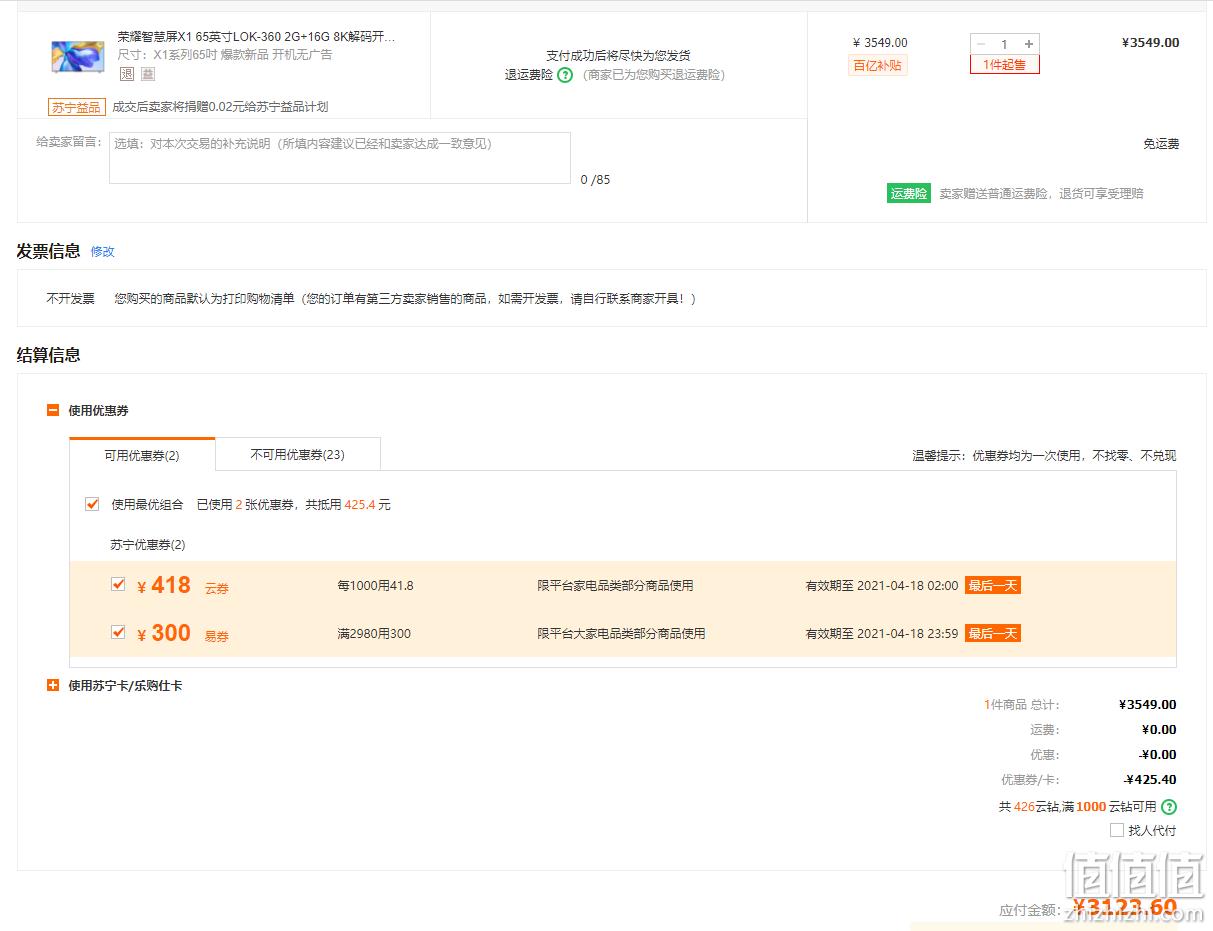Switch to the 可用优惠券(2) tab
The height and width of the screenshot is (931, 1213).
click(x=142, y=455)
